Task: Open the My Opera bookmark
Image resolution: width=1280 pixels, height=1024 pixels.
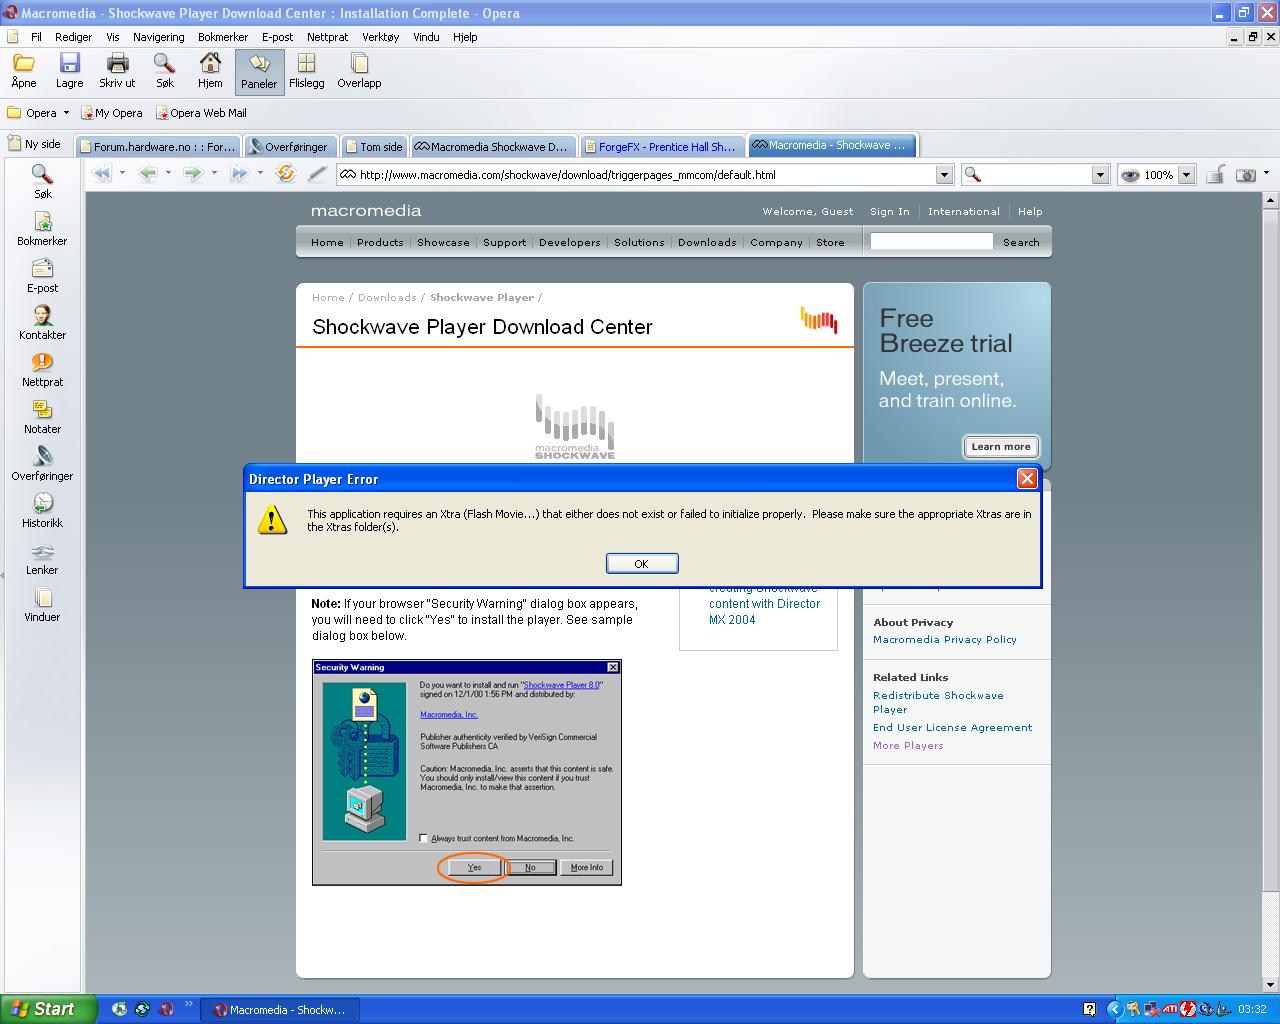Action: [112, 113]
